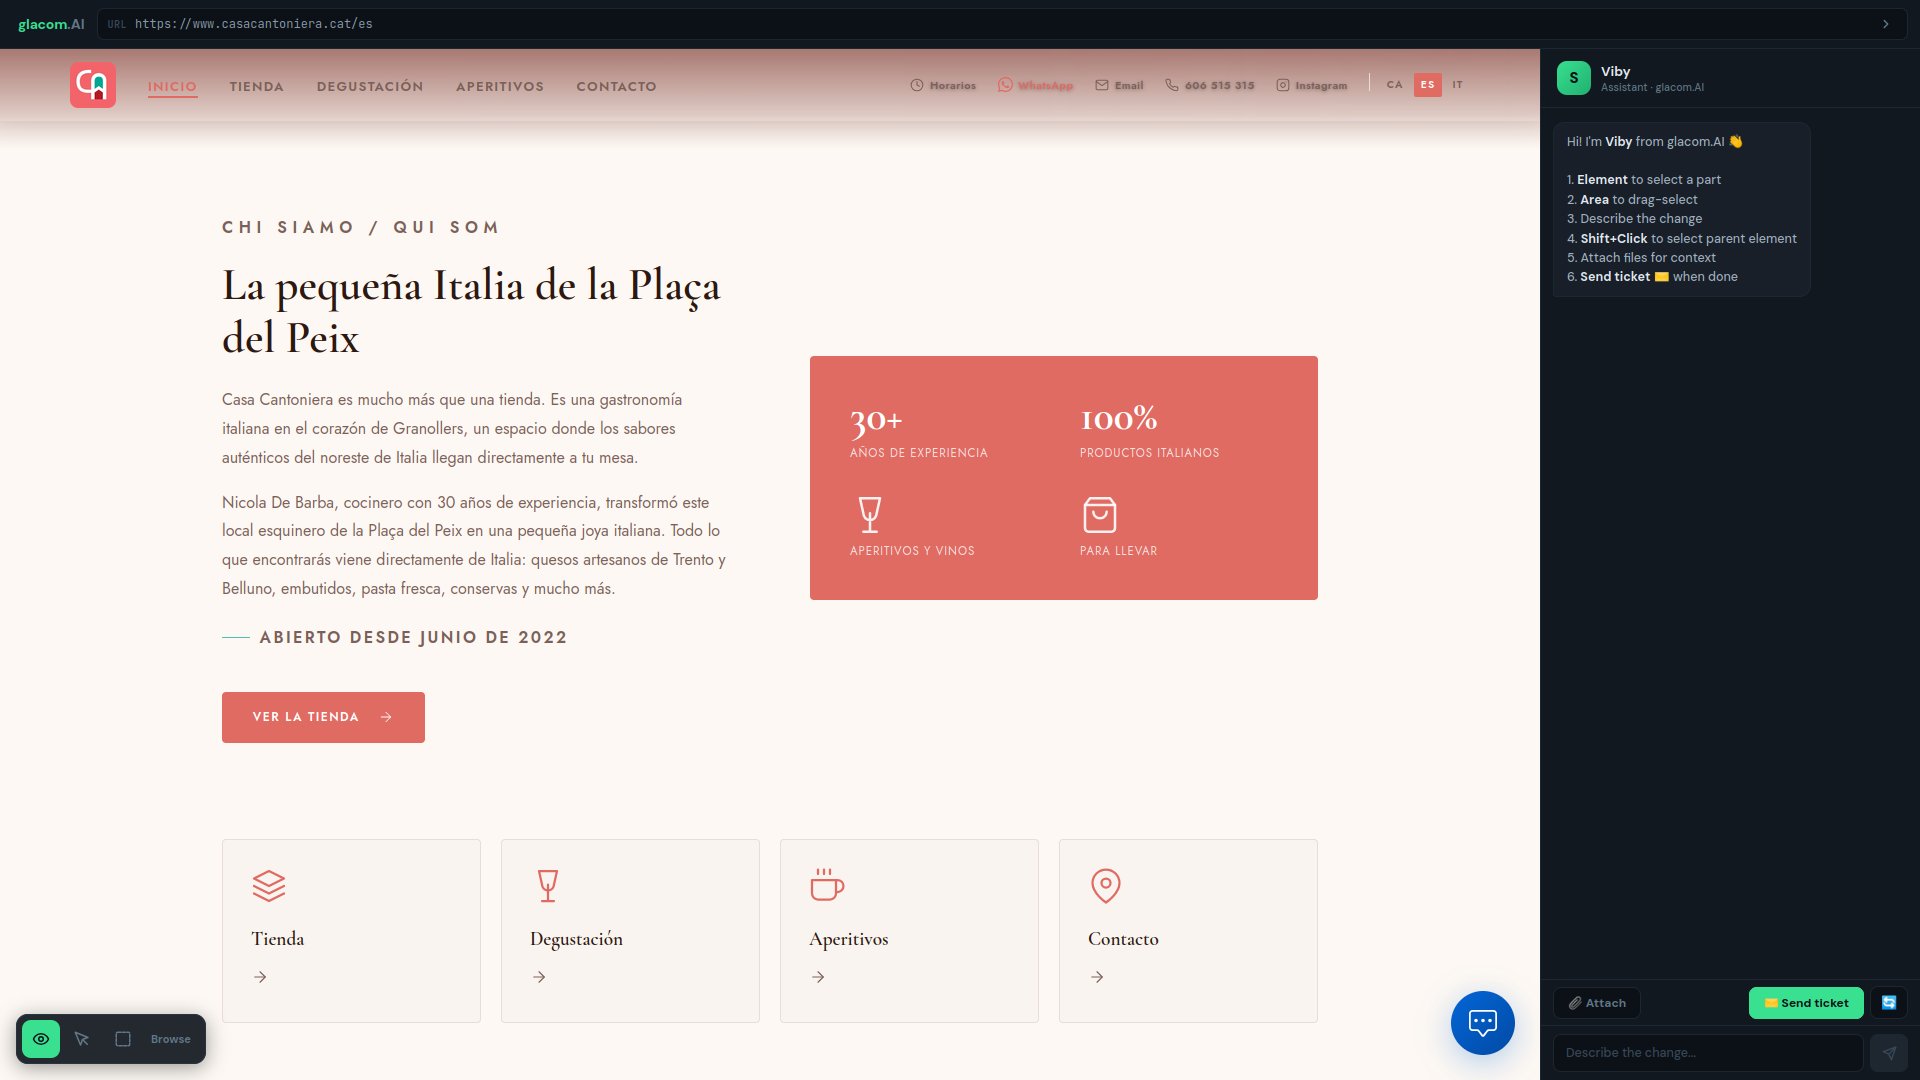
Task: Click the Ver la Tienda button
Action: click(323, 717)
